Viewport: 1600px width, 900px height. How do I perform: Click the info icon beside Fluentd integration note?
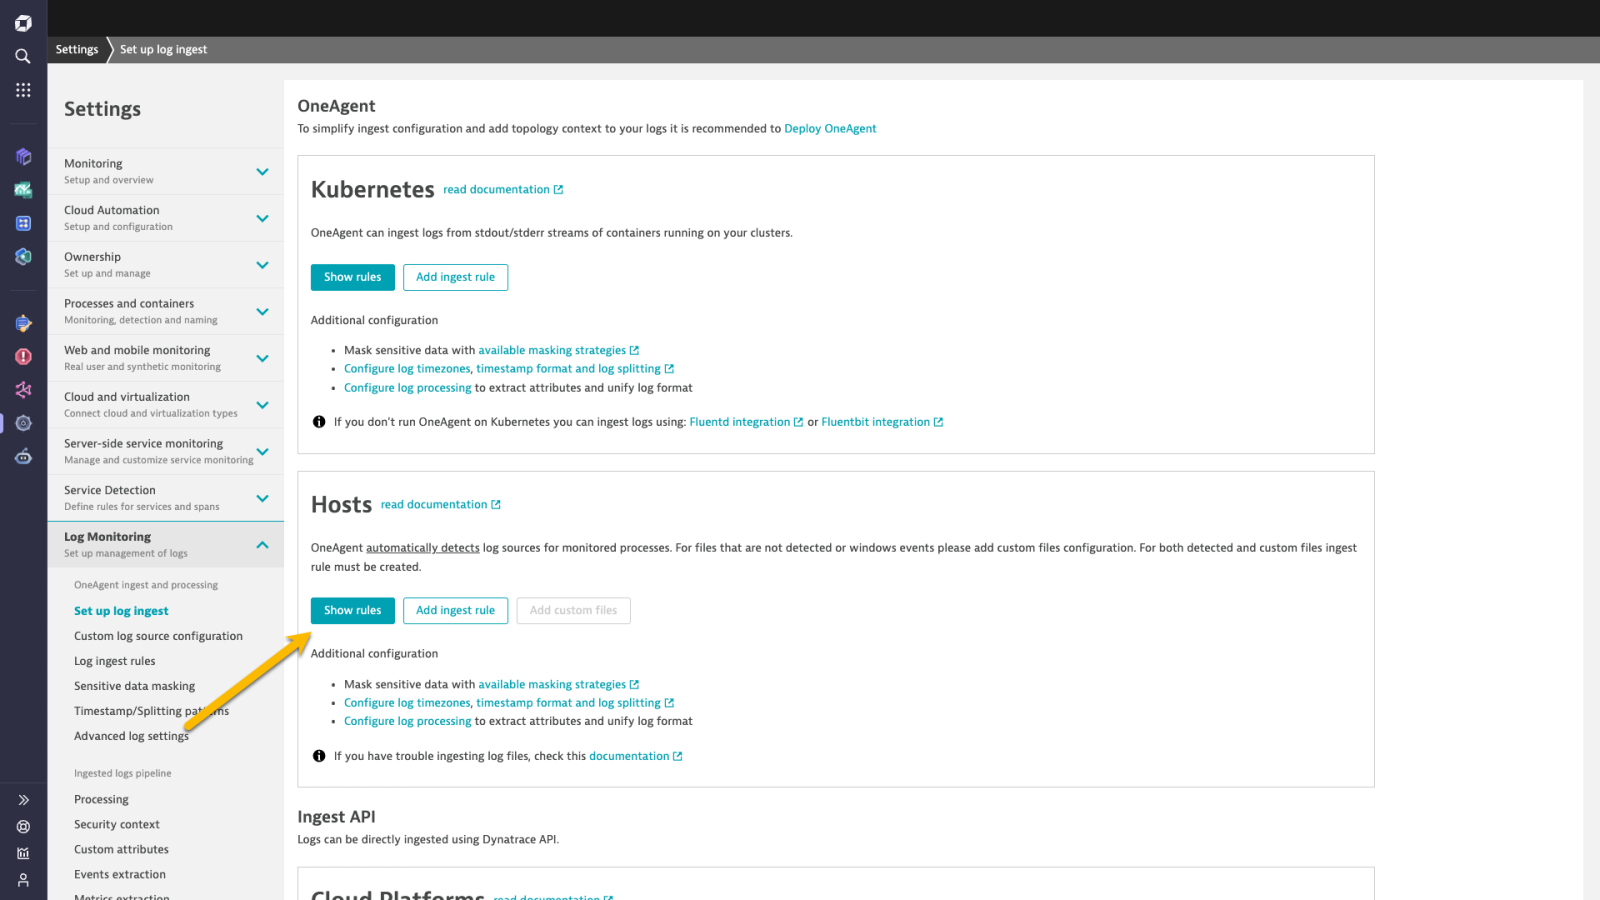tap(318, 421)
